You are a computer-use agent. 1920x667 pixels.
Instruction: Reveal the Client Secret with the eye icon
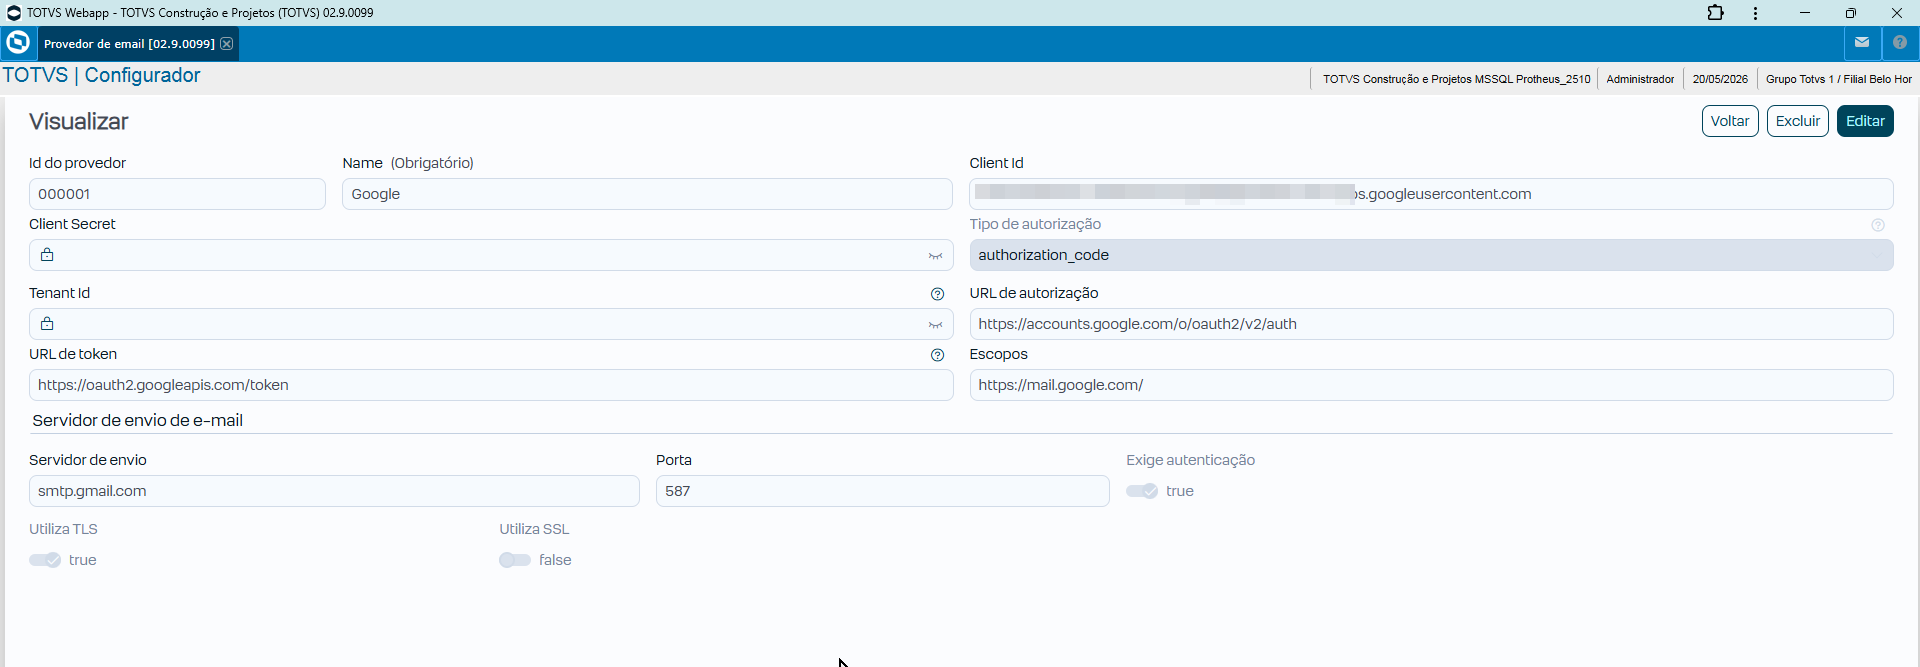[935, 256]
